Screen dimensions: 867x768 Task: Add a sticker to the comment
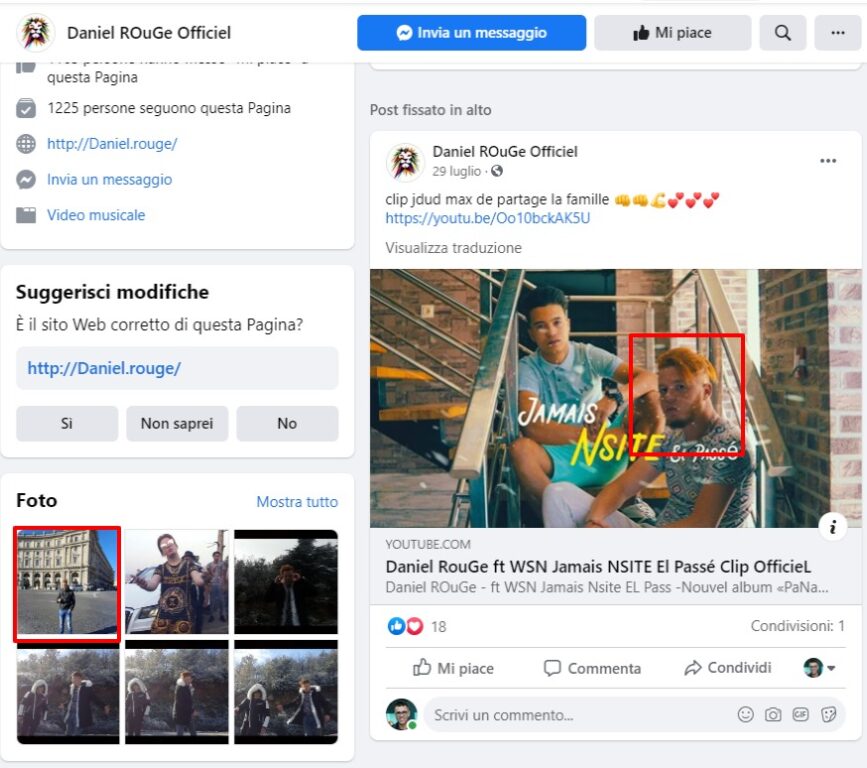(828, 715)
